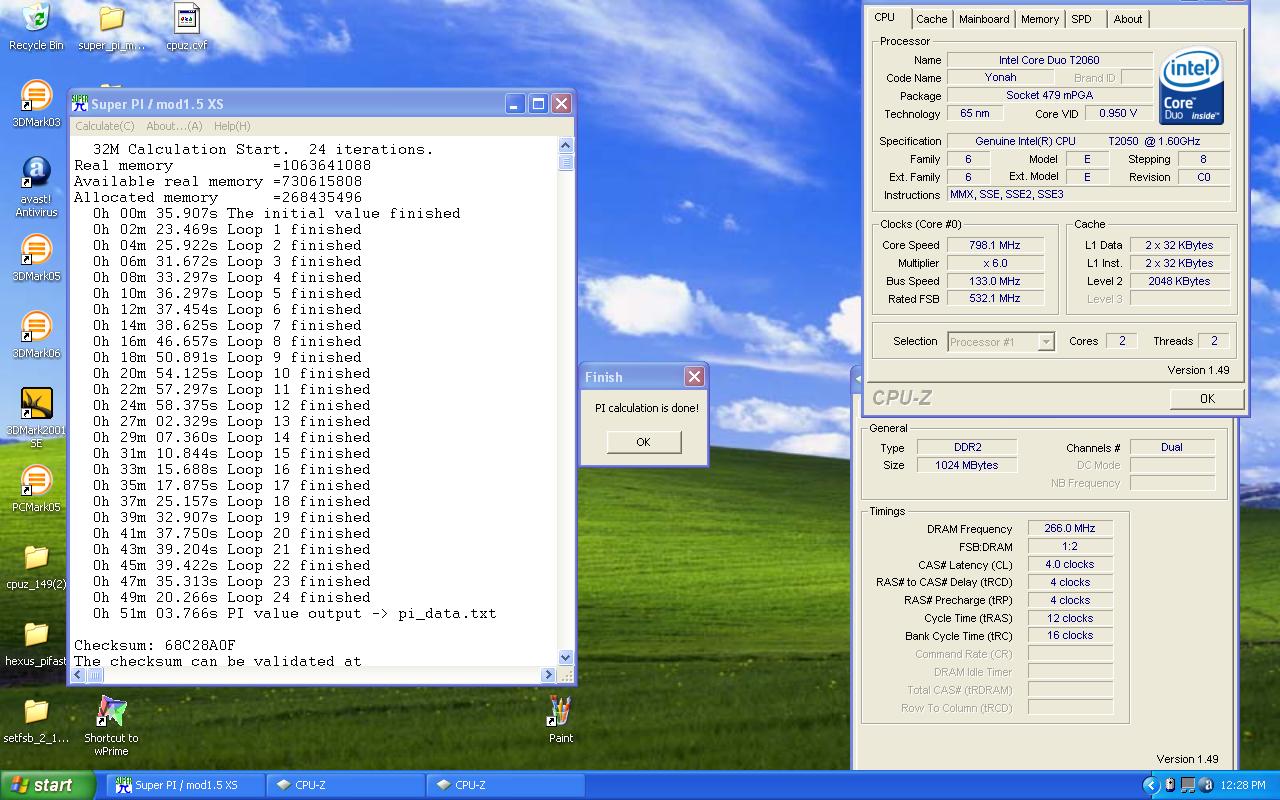Click the Super PI title bar icon
The image size is (1280, 800).
coord(79,103)
